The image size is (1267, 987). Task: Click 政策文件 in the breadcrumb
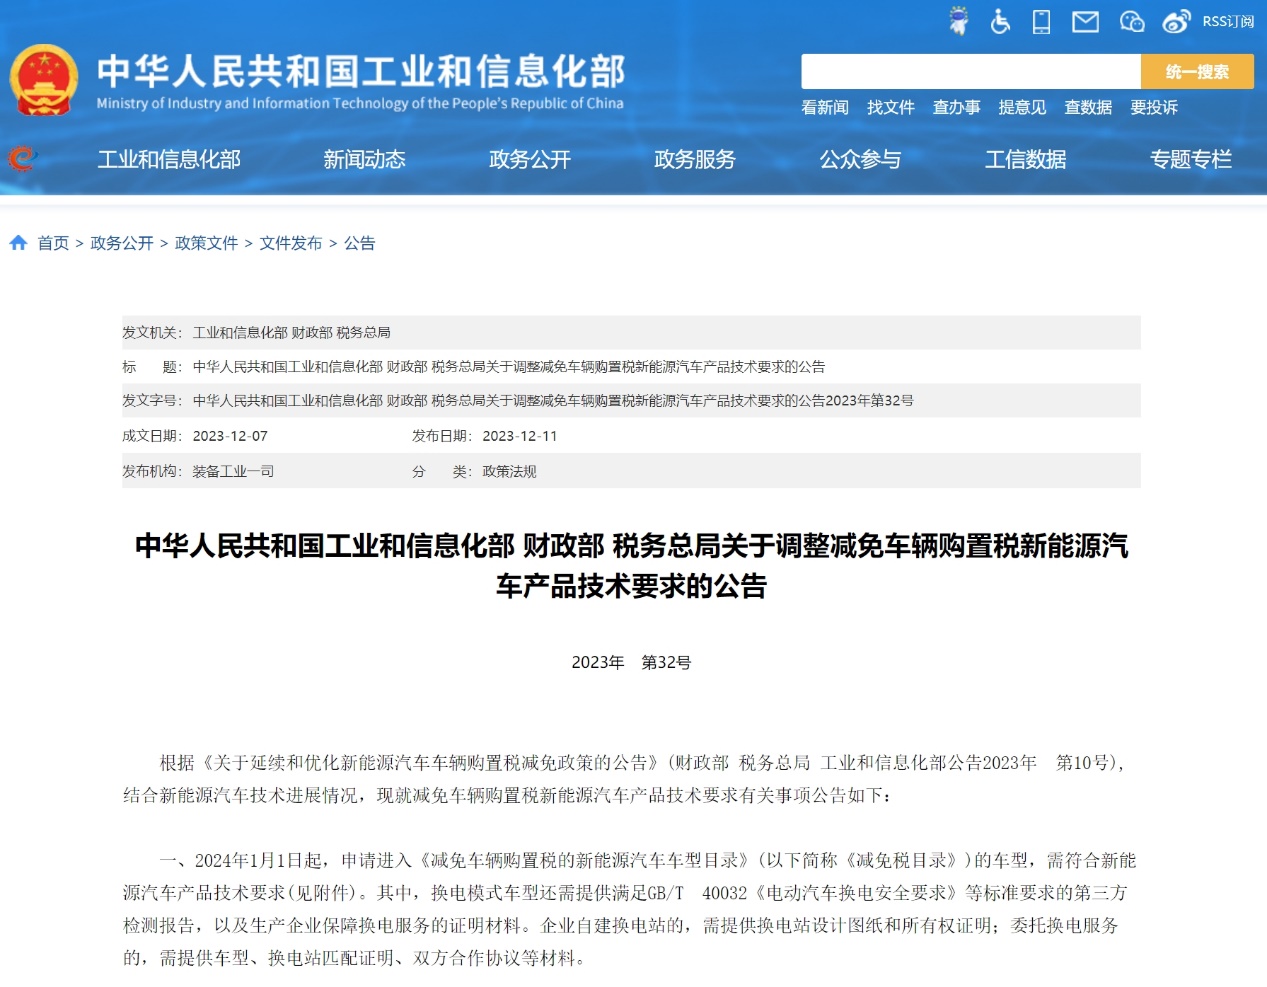click(207, 243)
